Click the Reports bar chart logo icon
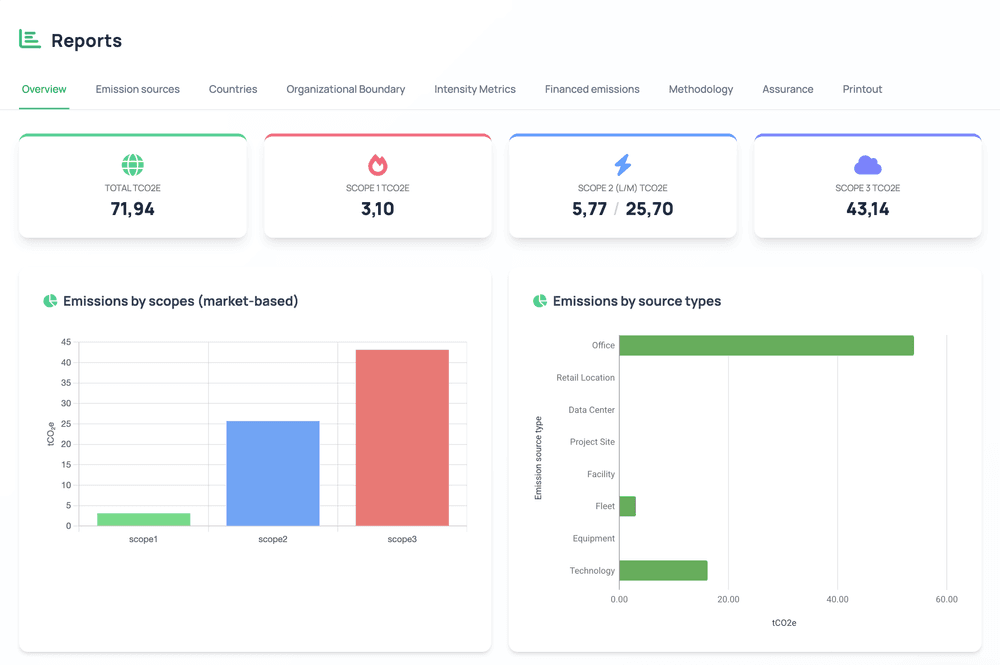The width and height of the screenshot is (1000, 665). [30, 39]
